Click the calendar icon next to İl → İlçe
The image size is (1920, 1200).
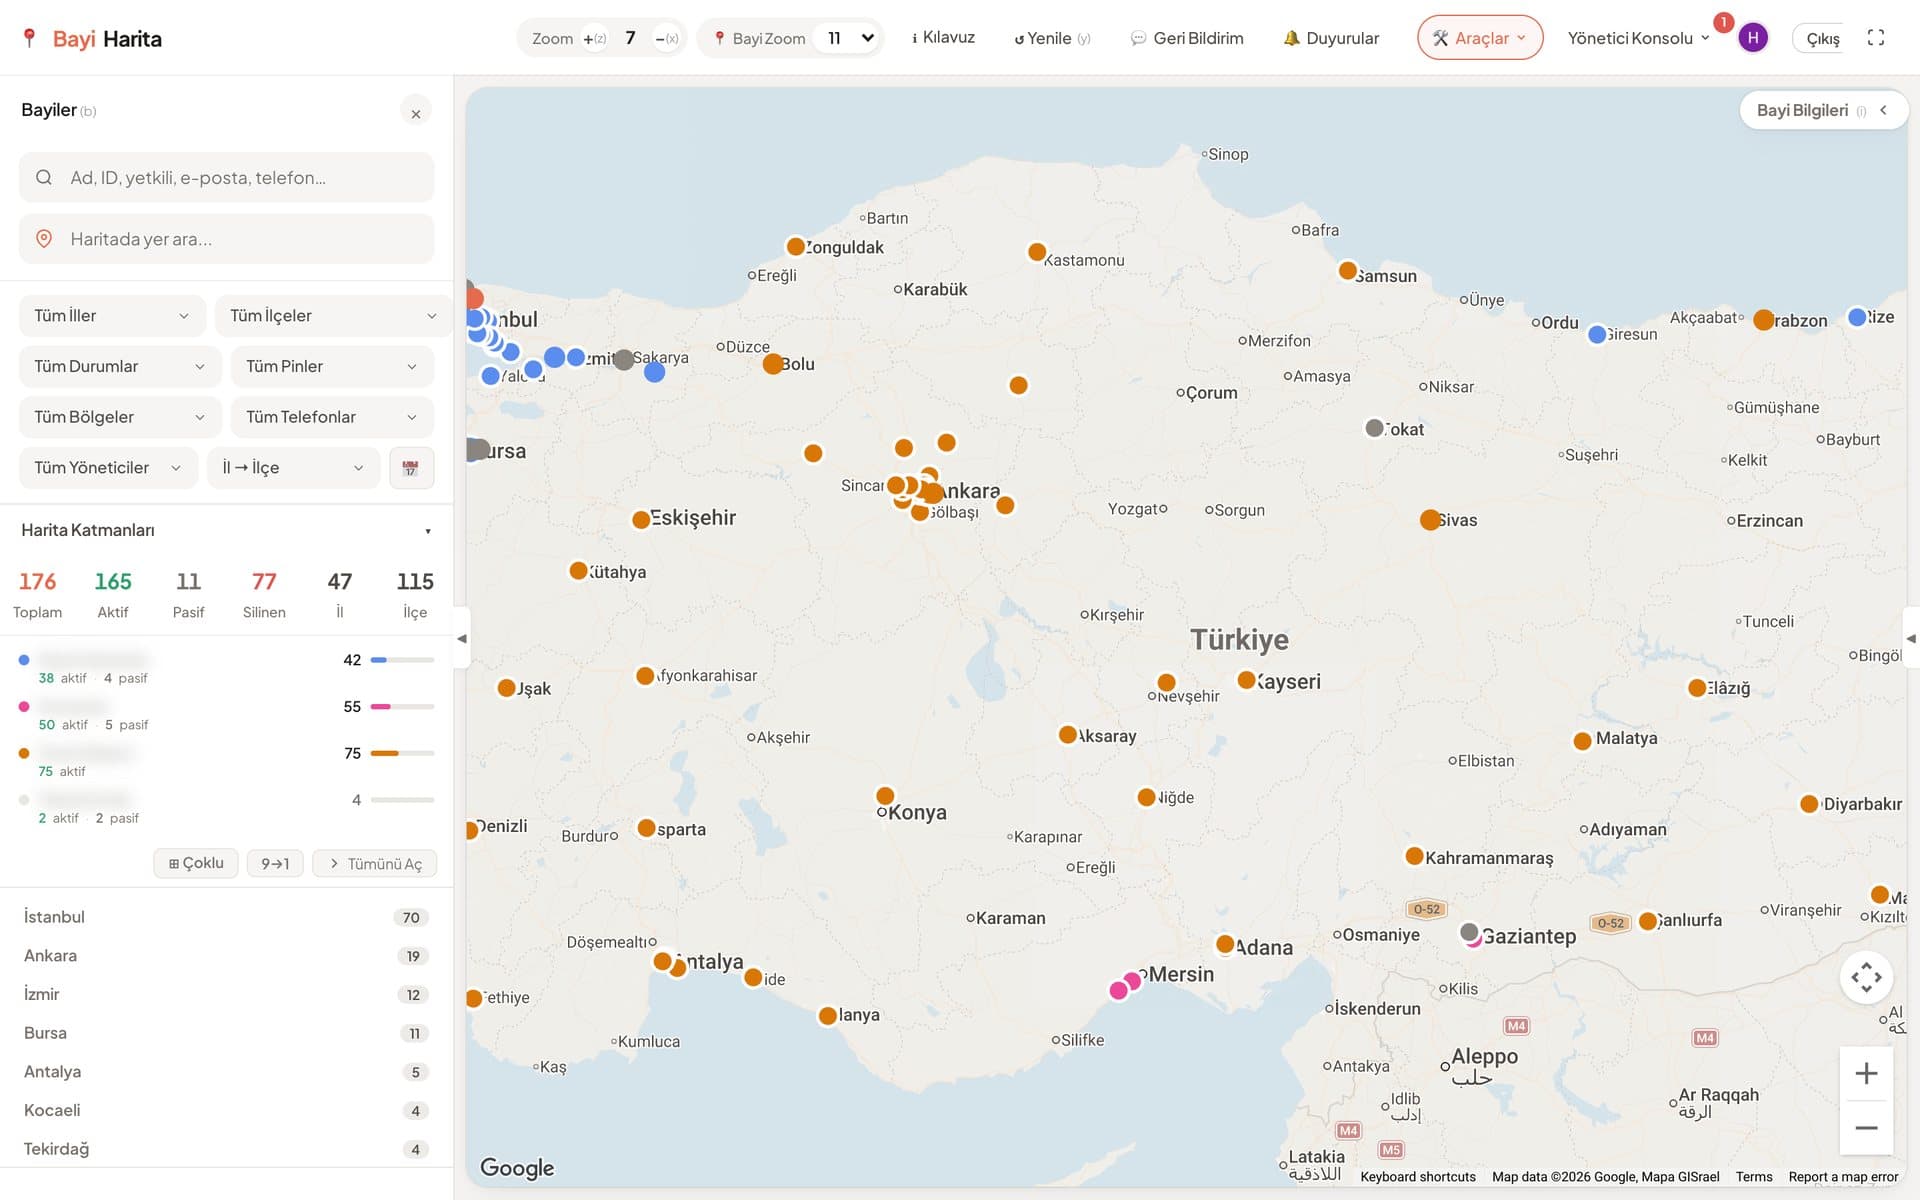pos(411,468)
